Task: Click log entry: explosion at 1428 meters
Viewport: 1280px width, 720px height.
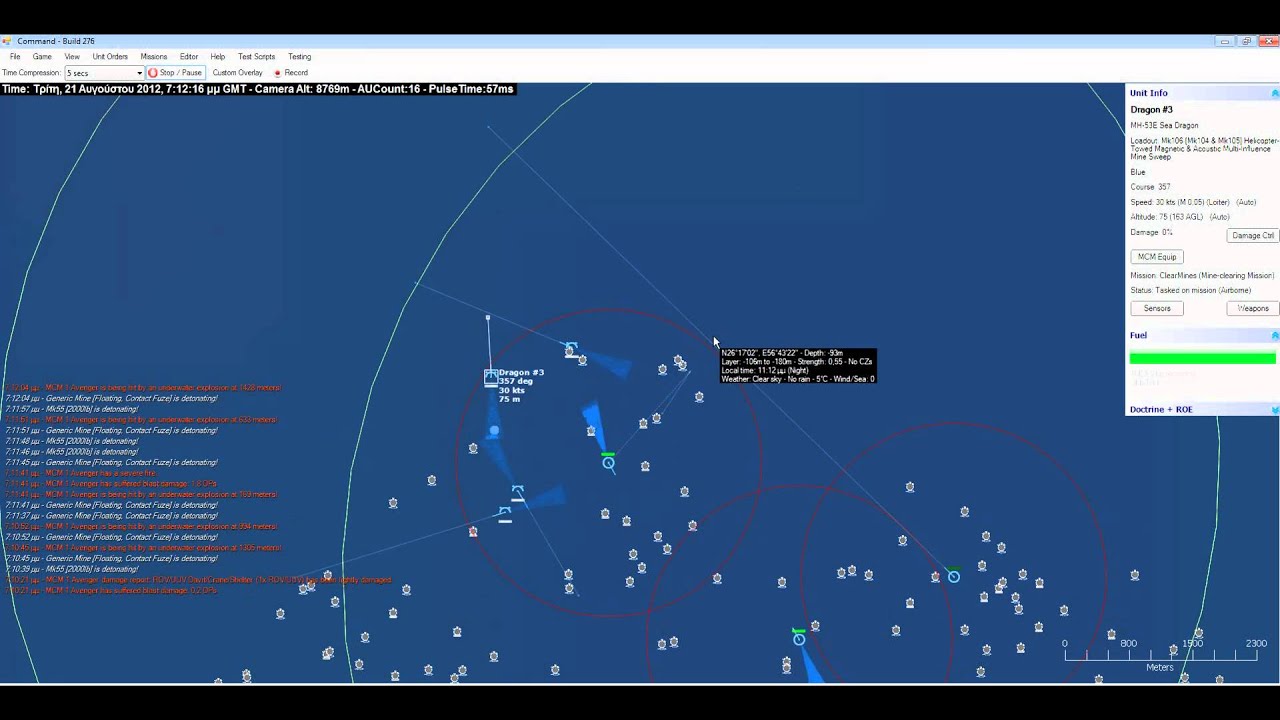Action: pyautogui.click(x=143, y=387)
